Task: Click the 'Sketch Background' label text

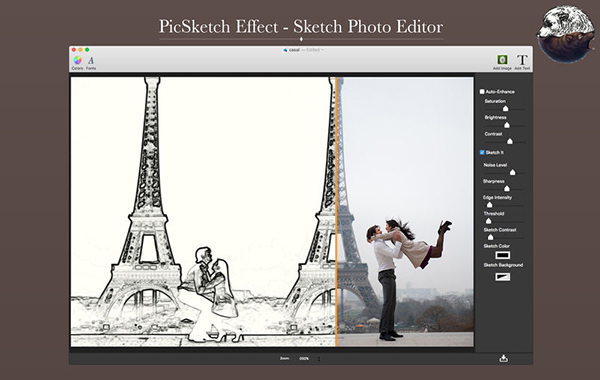Action: [503, 265]
